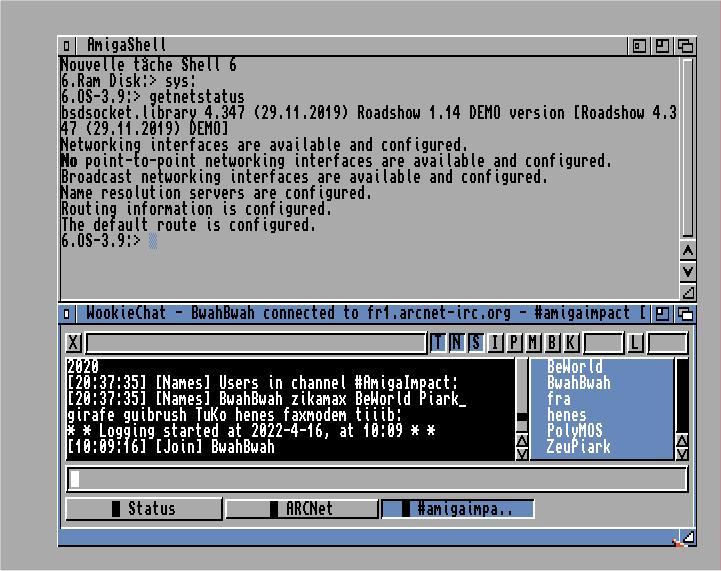Select user fra in the nick list

point(559,399)
